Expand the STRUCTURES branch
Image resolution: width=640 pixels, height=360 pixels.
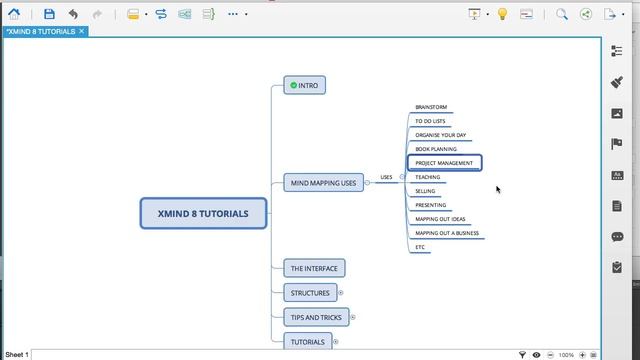point(340,293)
